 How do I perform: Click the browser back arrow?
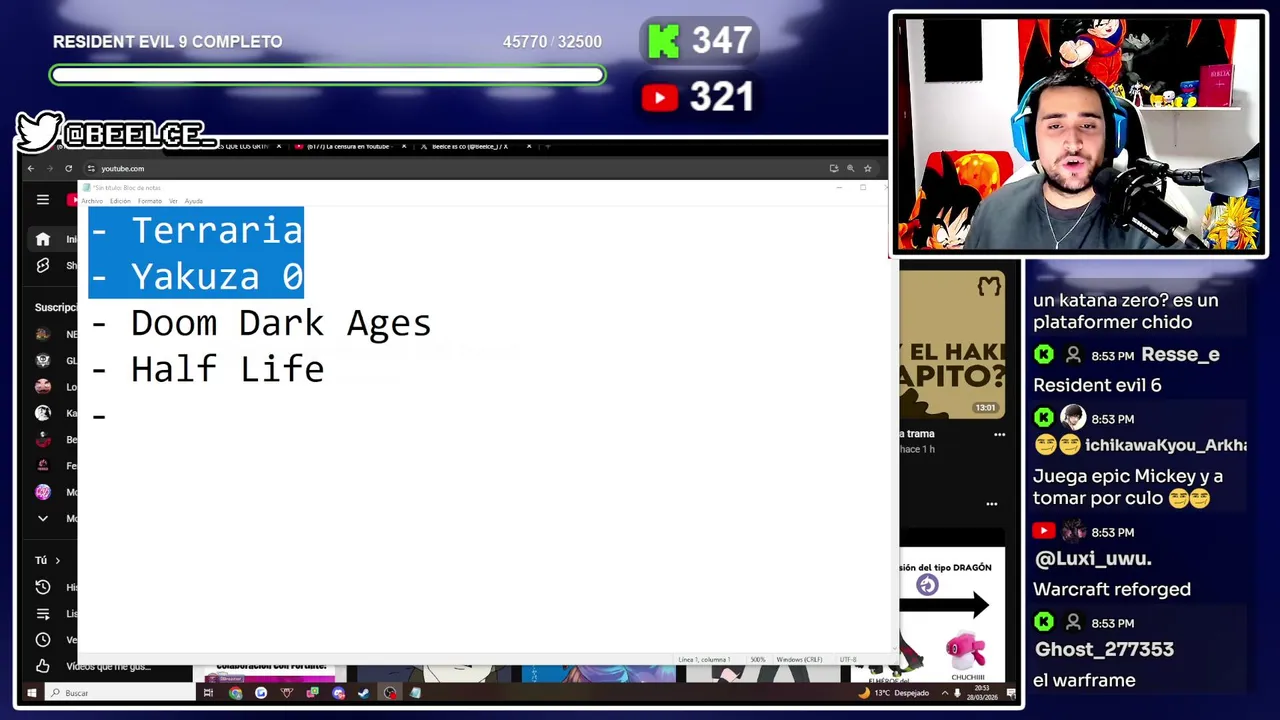(x=31, y=168)
